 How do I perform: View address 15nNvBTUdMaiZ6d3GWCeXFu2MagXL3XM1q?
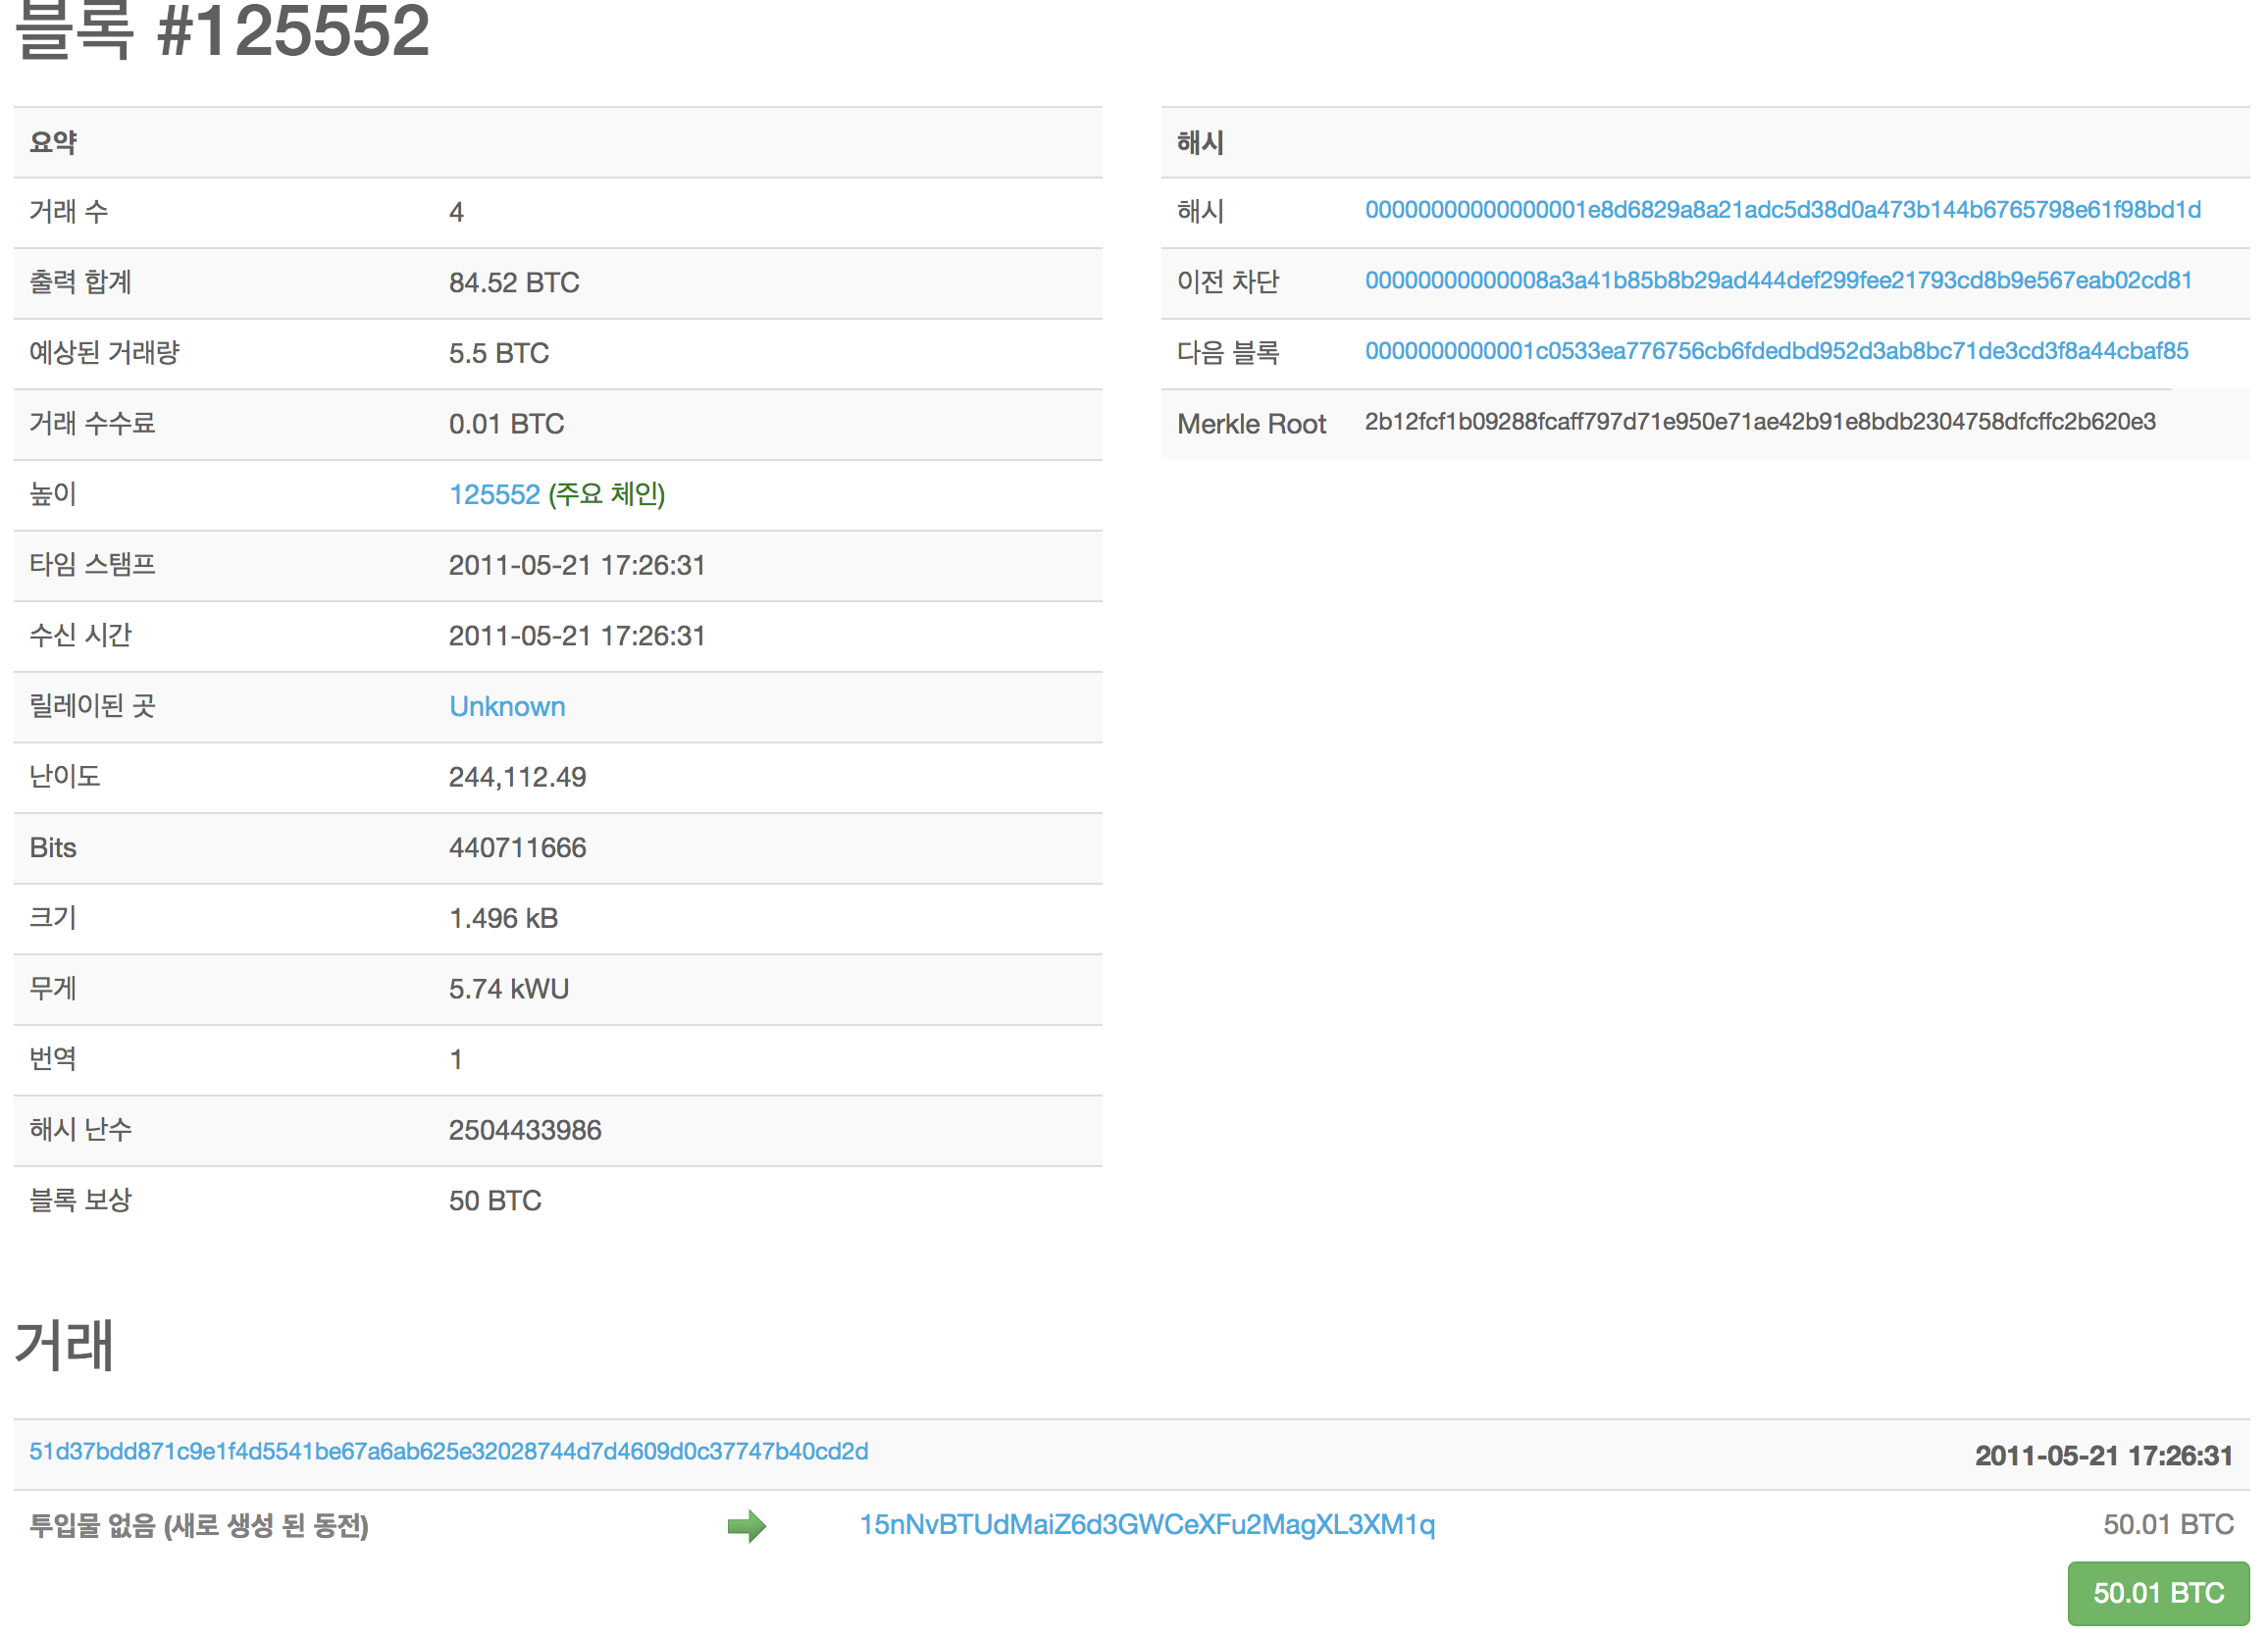pos(1148,1526)
